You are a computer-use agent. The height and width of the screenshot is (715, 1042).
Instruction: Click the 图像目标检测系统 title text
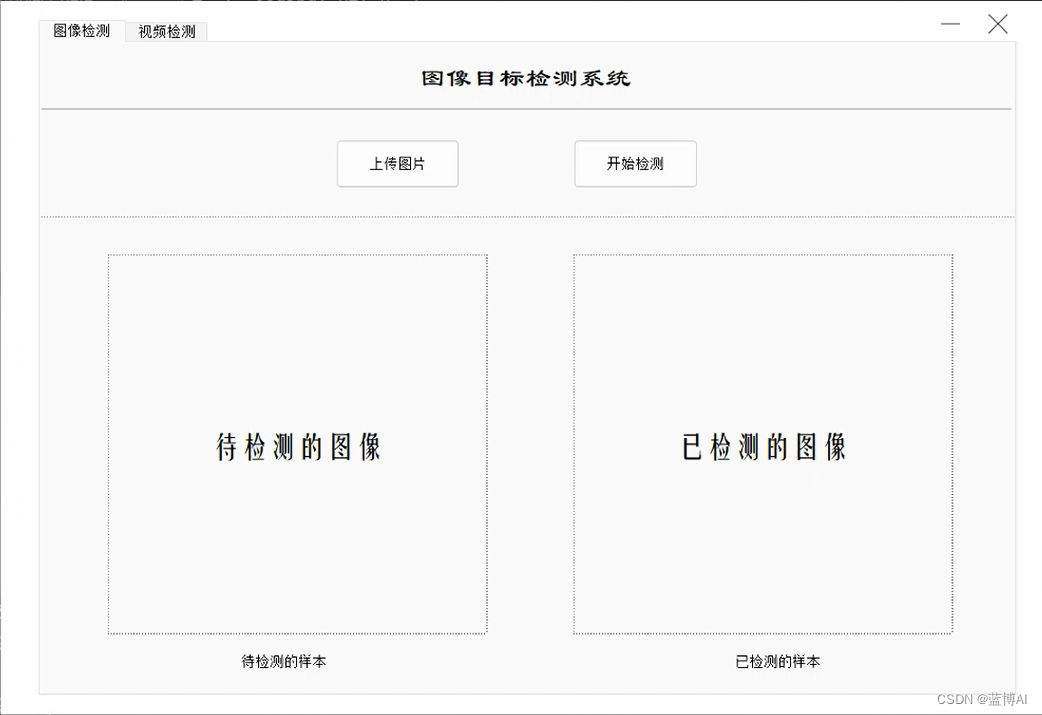526,78
